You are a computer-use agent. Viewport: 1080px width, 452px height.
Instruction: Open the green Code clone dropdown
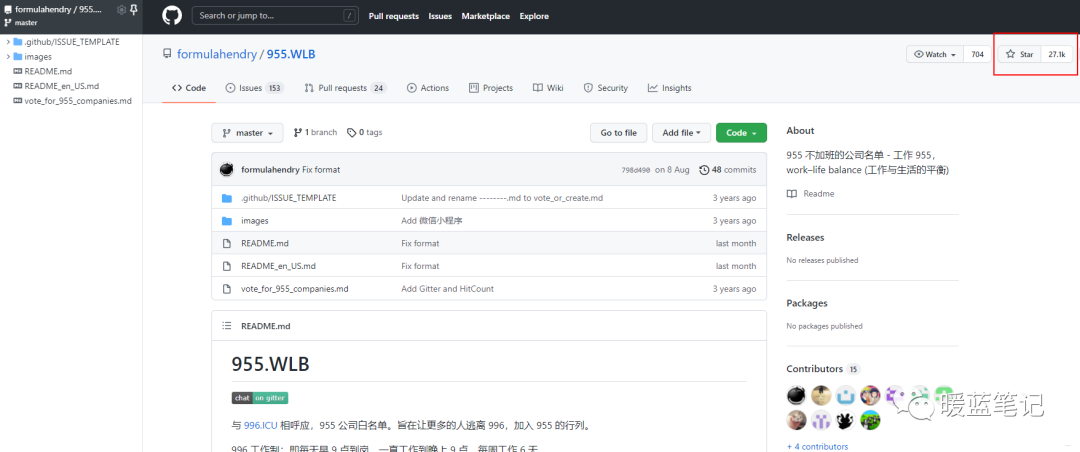tap(741, 133)
